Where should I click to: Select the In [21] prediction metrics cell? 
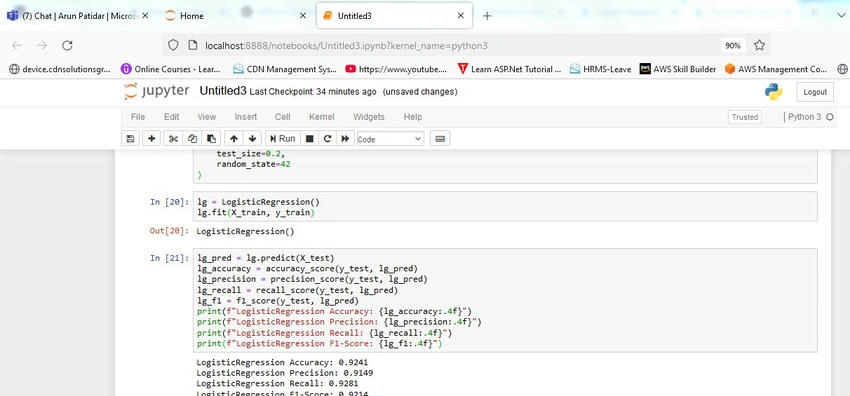tap(505, 300)
